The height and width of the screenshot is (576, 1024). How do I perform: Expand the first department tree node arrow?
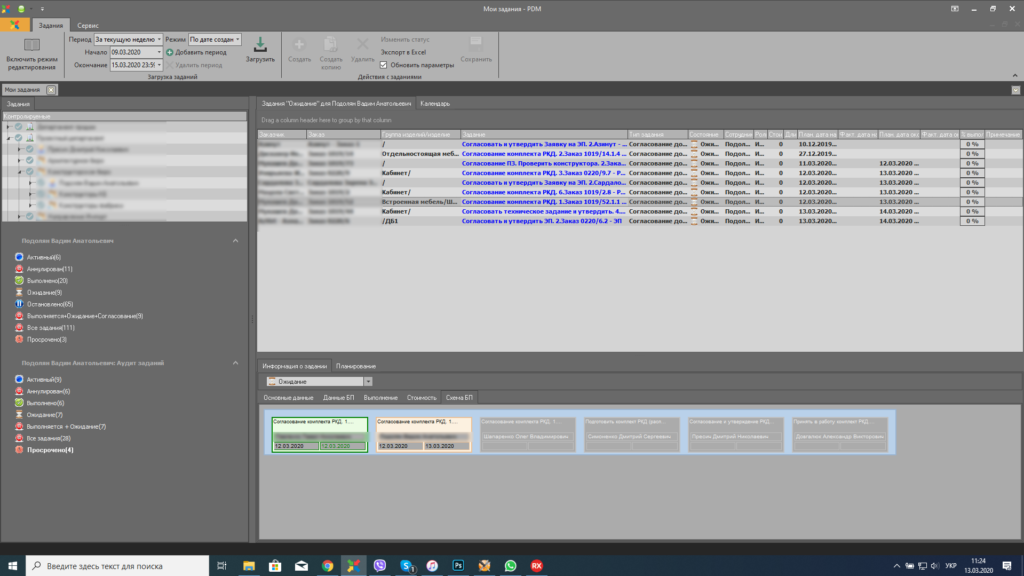[x=8, y=127]
